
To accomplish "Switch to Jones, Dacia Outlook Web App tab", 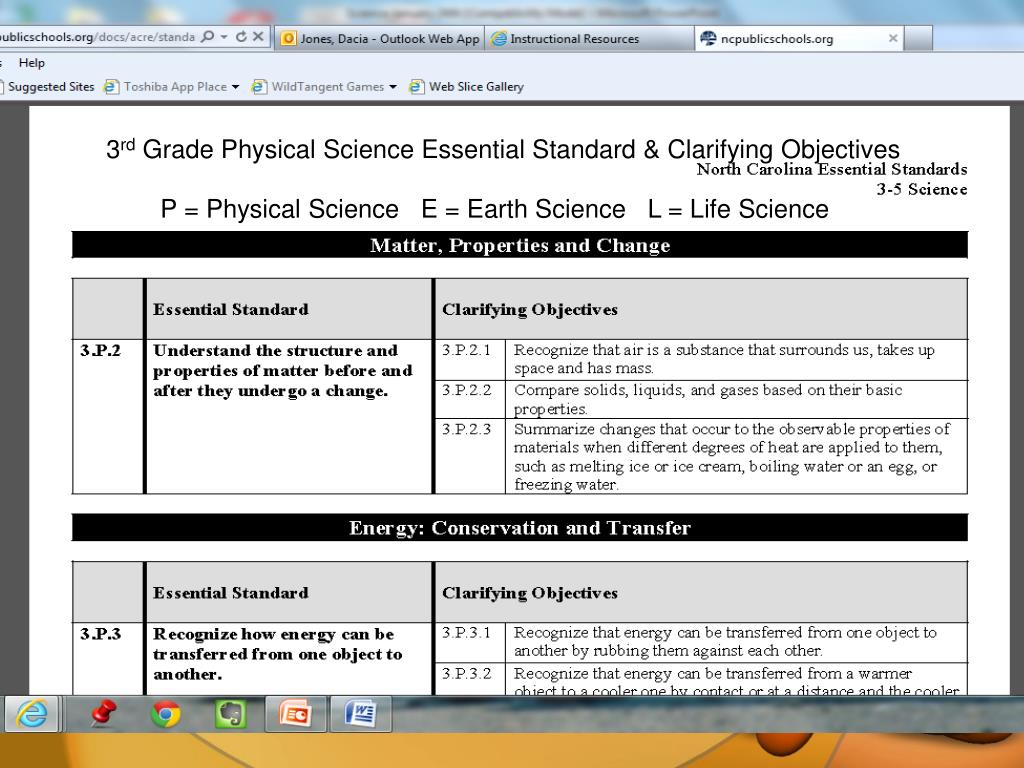I will [x=379, y=39].
